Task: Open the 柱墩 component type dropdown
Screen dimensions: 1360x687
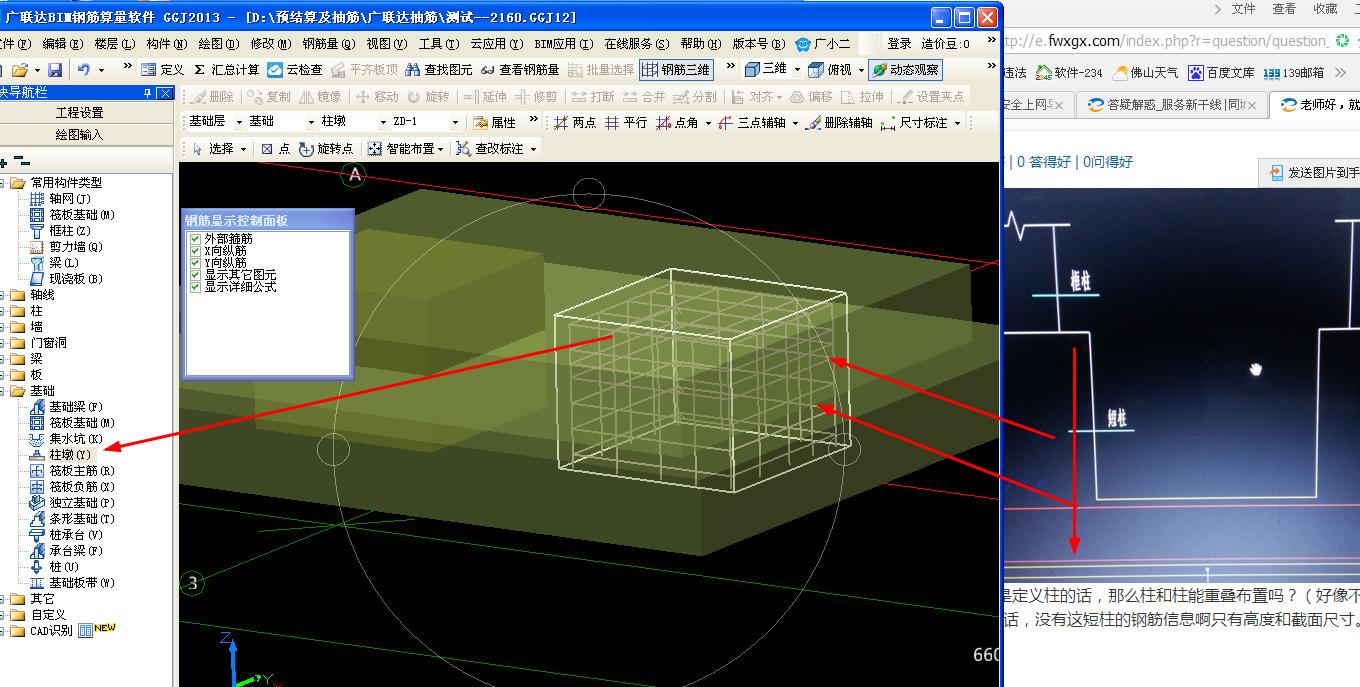Action: 383,122
